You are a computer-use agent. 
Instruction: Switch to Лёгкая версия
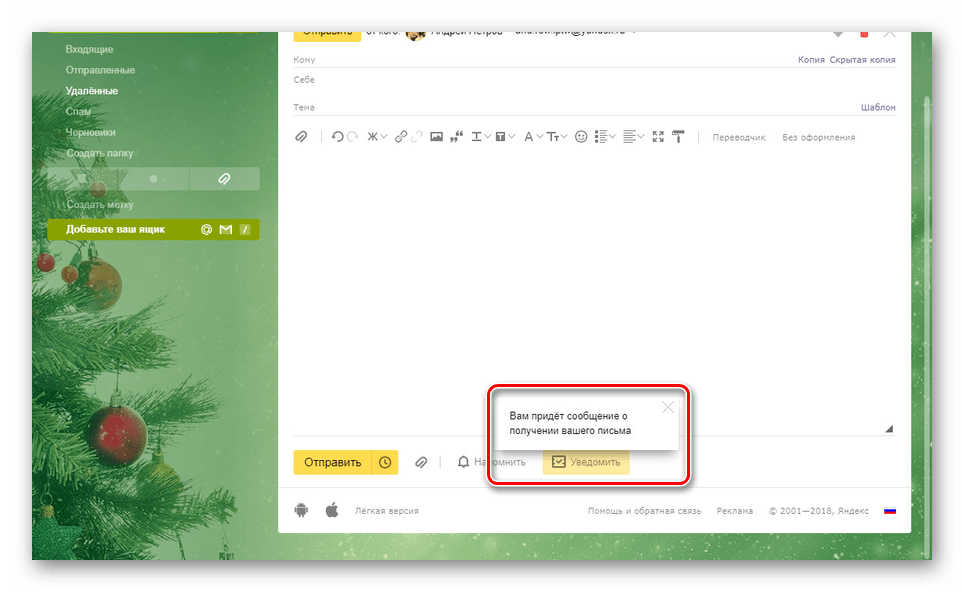coord(387,511)
